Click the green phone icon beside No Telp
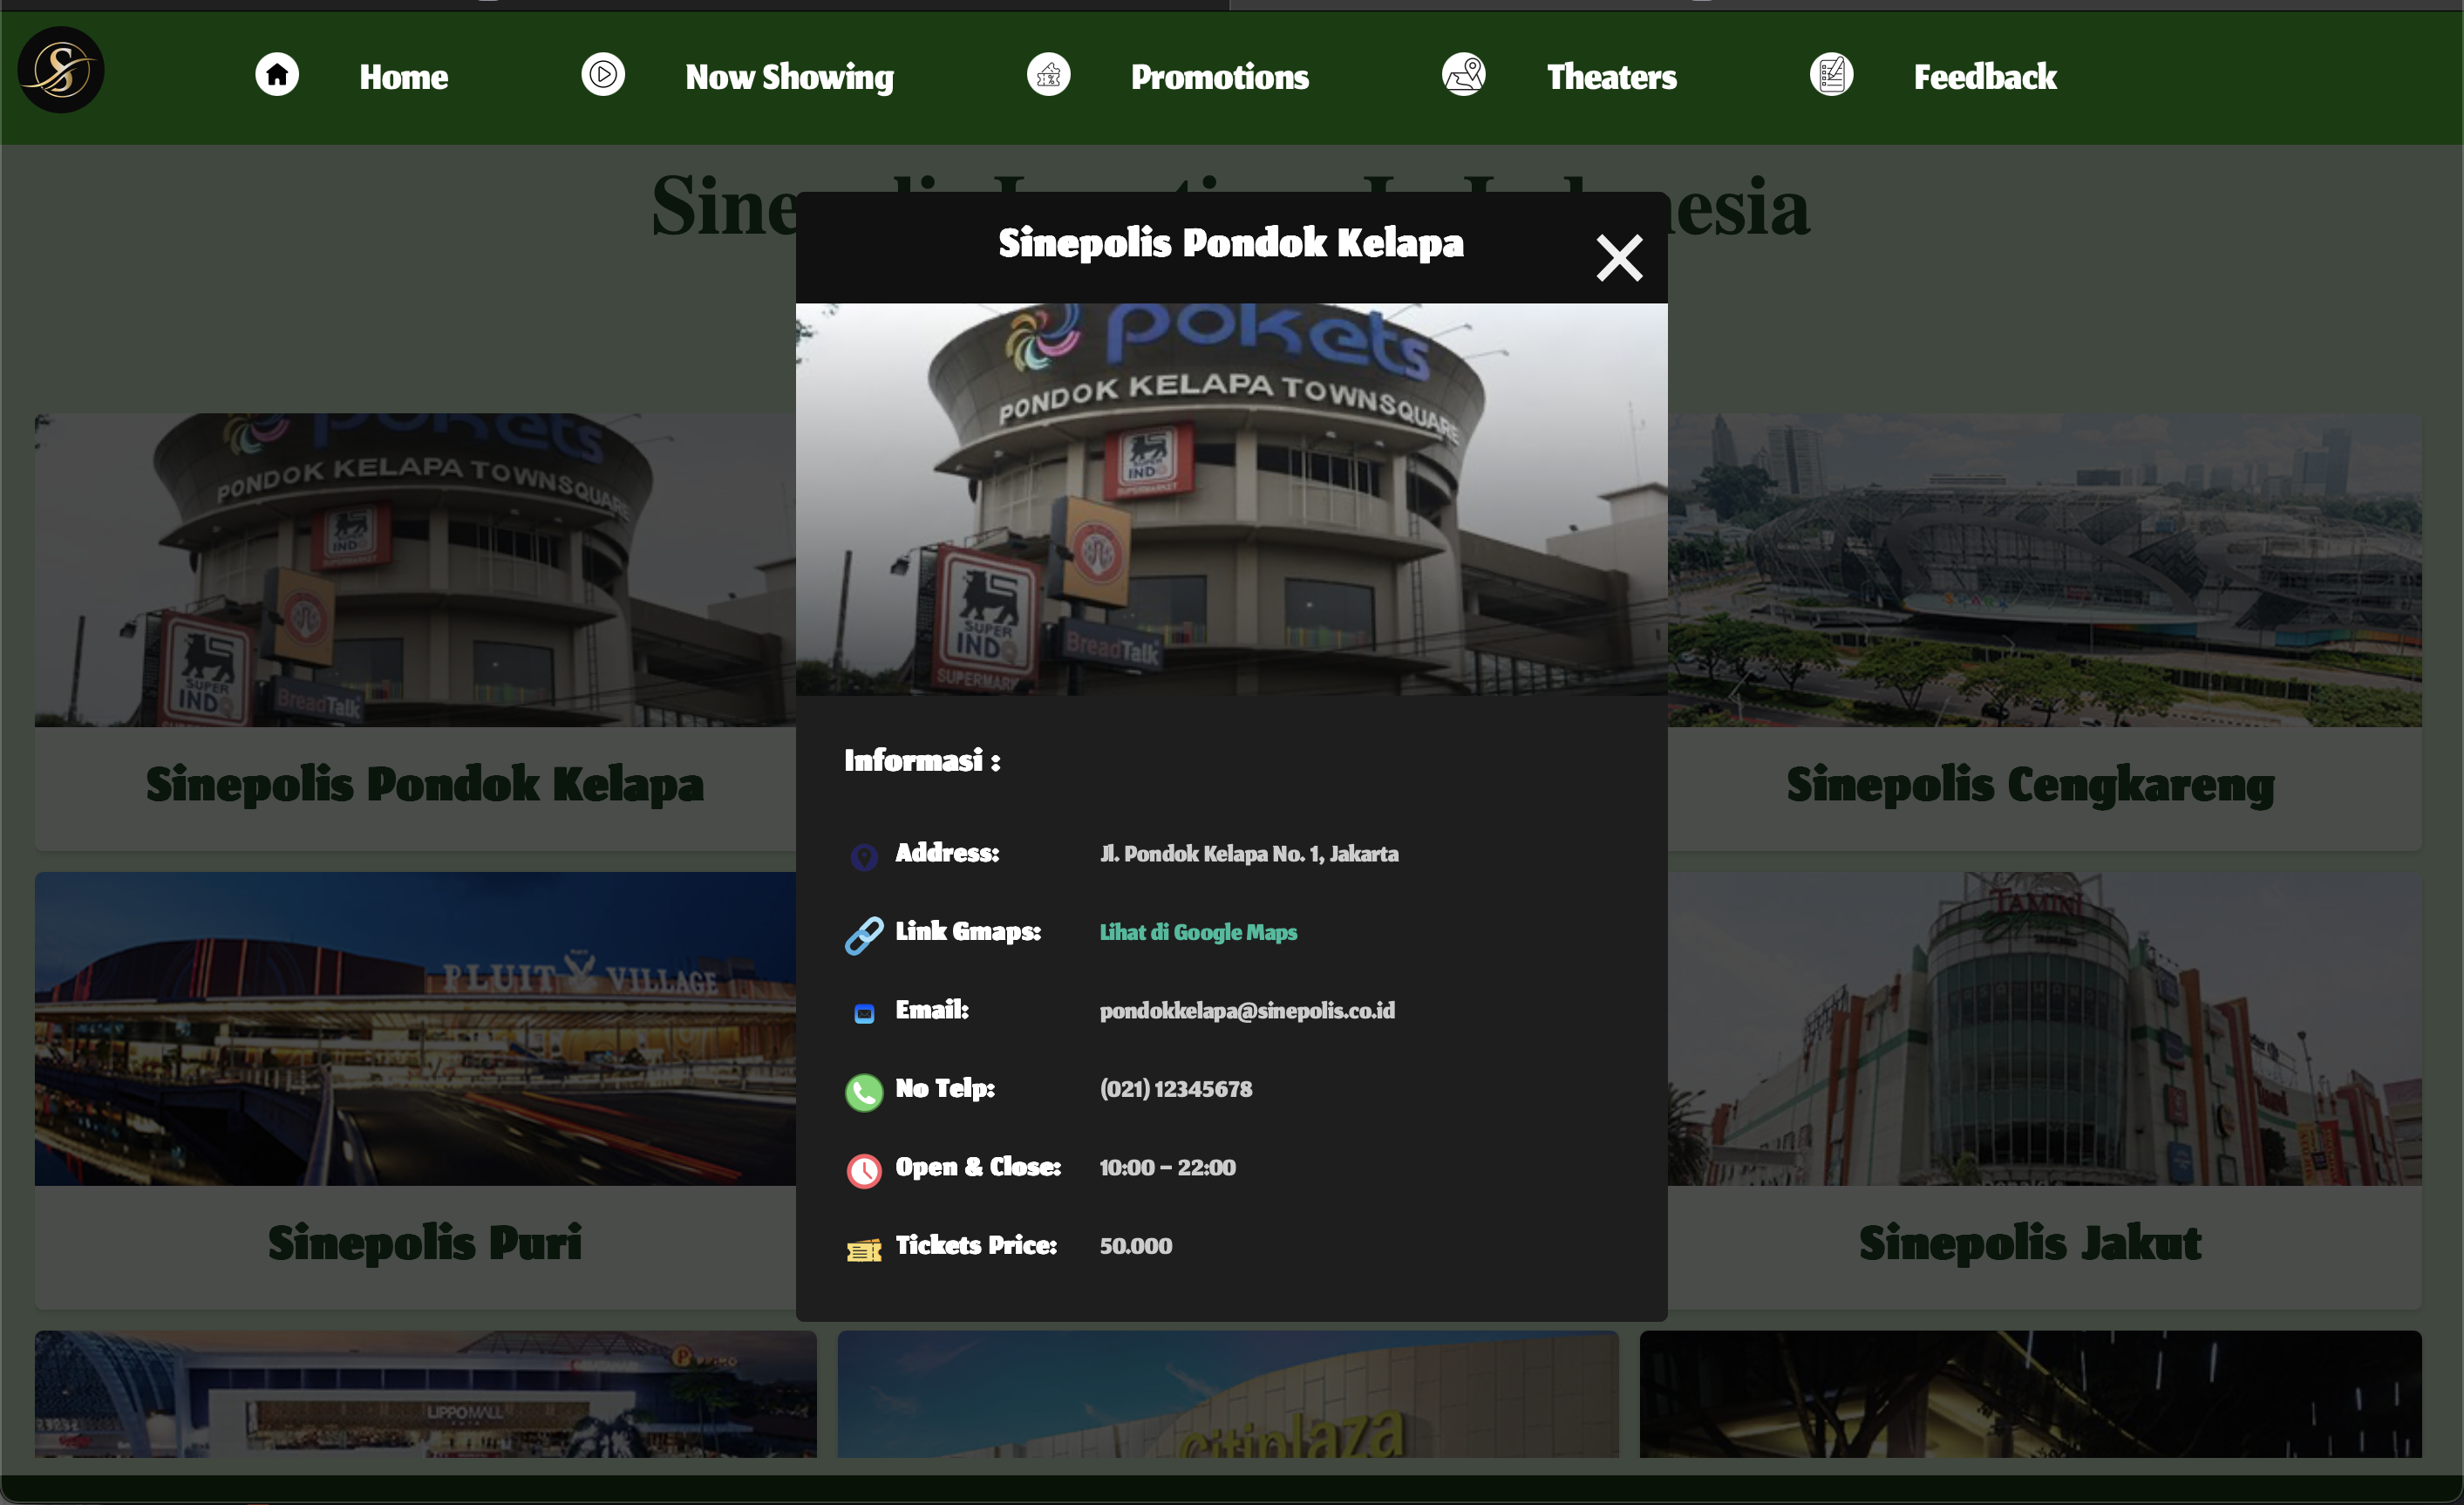Image resolution: width=2464 pixels, height=1505 pixels. [x=864, y=1092]
